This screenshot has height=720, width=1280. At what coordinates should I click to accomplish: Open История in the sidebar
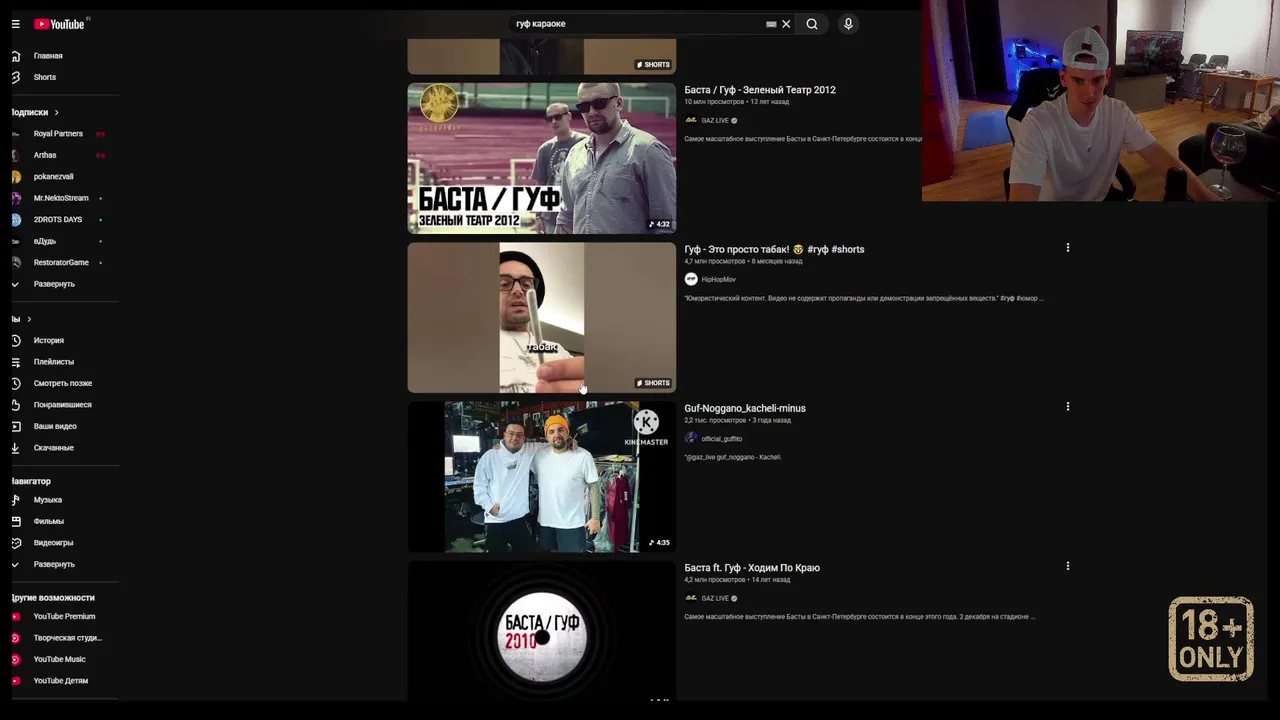point(48,340)
